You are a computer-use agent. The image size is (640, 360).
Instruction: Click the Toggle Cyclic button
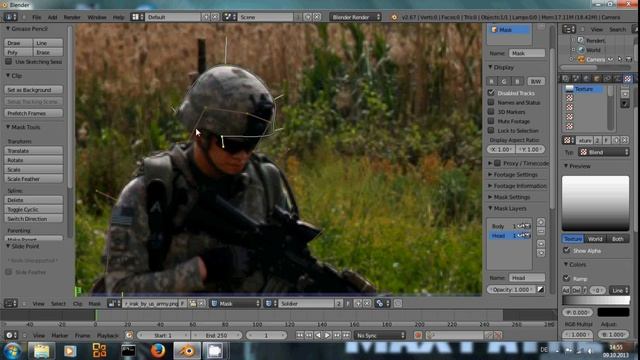coord(33,209)
